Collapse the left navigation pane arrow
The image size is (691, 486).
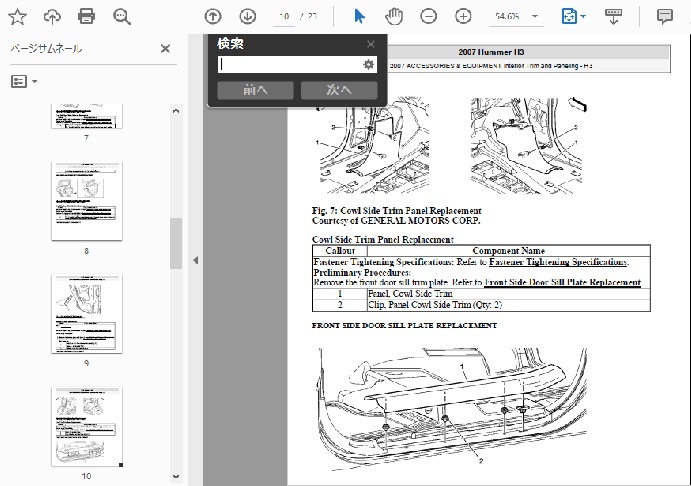(196, 260)
